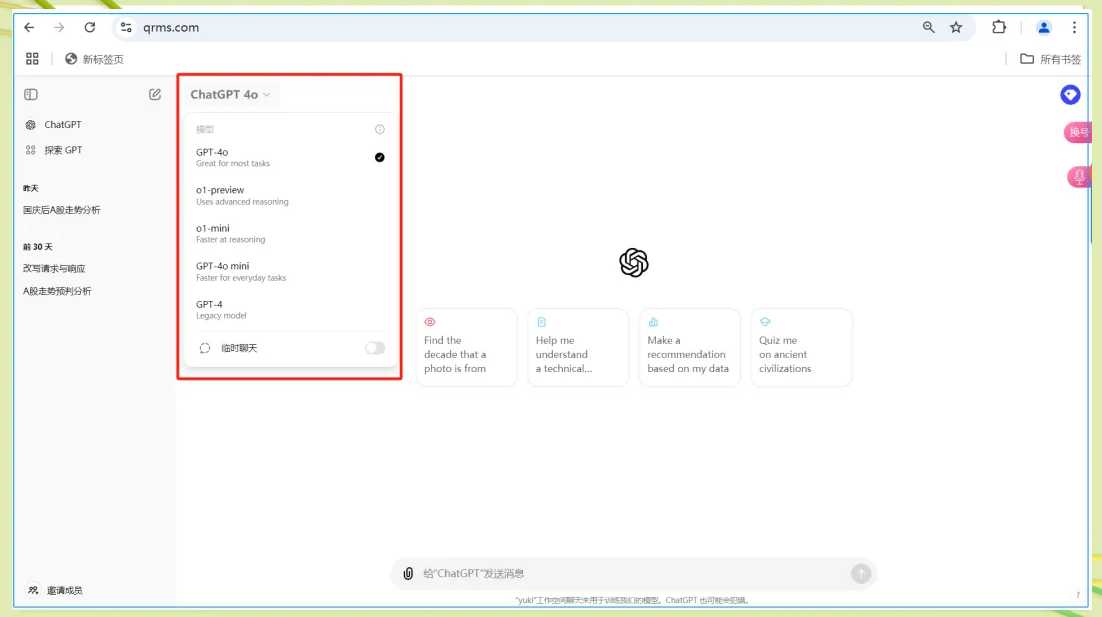
Task: Choose Help me understand a technical suggestion
Action: [x=578, y=347]
